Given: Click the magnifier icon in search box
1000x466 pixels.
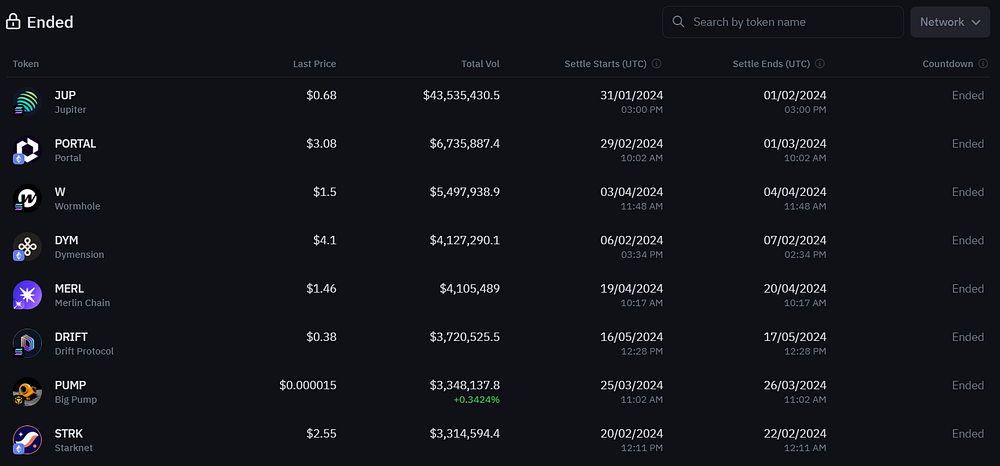Looking at the screenshot, I should pos(679,22).
